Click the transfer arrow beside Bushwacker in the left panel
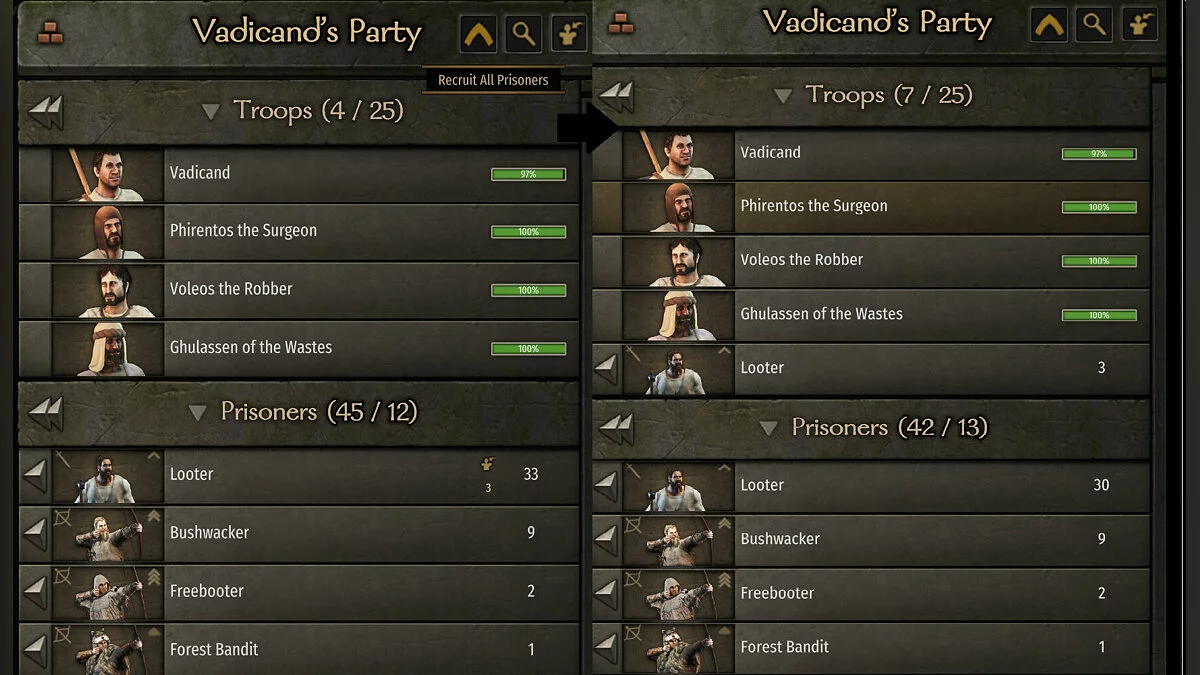 tap(35, 533)
